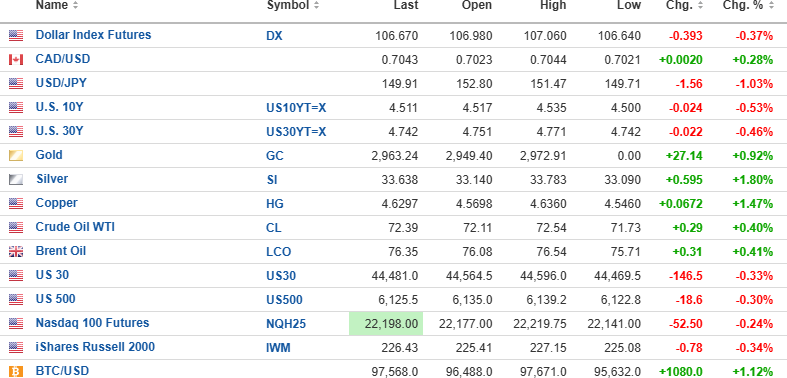This screenshot has width=787, height=378.
Task: Click the Bitcoin icon beside BTC/USD
Action: point(16,372)
